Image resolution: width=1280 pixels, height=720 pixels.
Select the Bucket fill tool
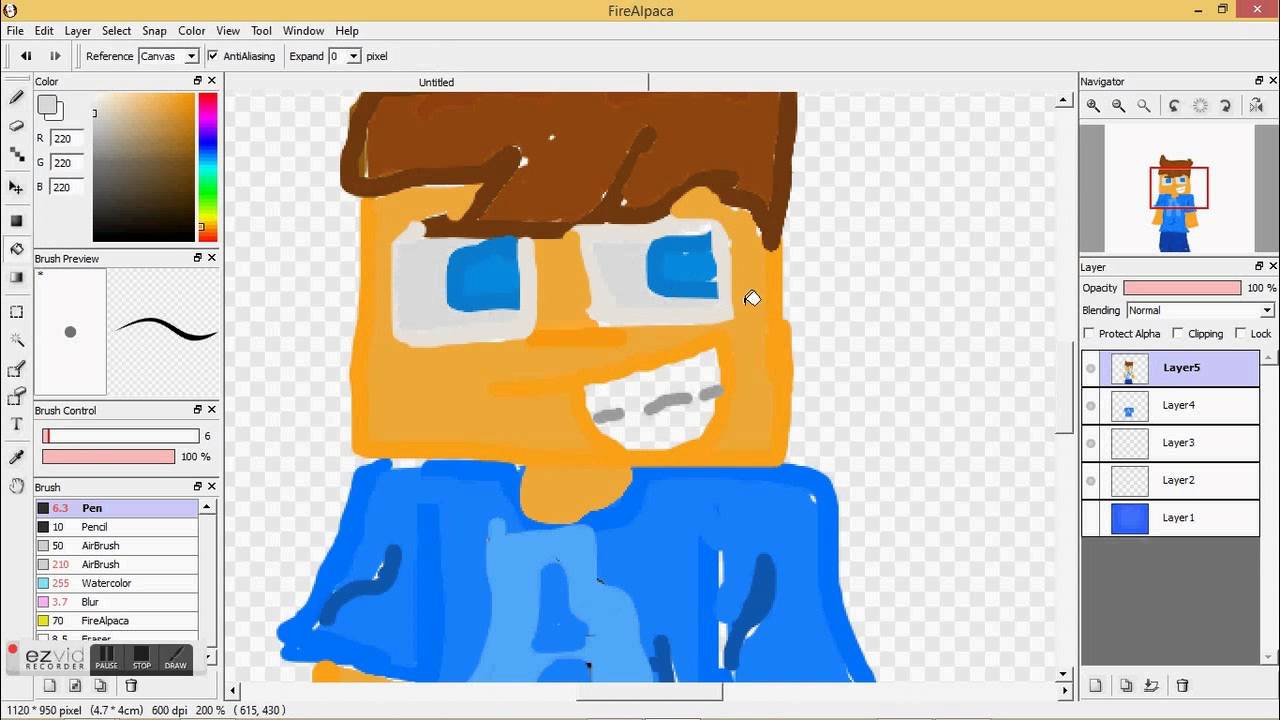(x=16, y=249)
